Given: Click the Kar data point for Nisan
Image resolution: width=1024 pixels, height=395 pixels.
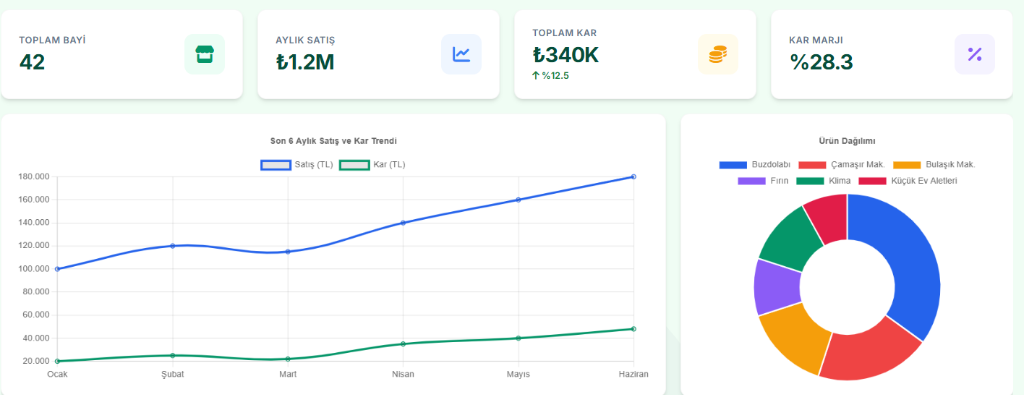Looking at the screenshot, I should click(403, 344).
